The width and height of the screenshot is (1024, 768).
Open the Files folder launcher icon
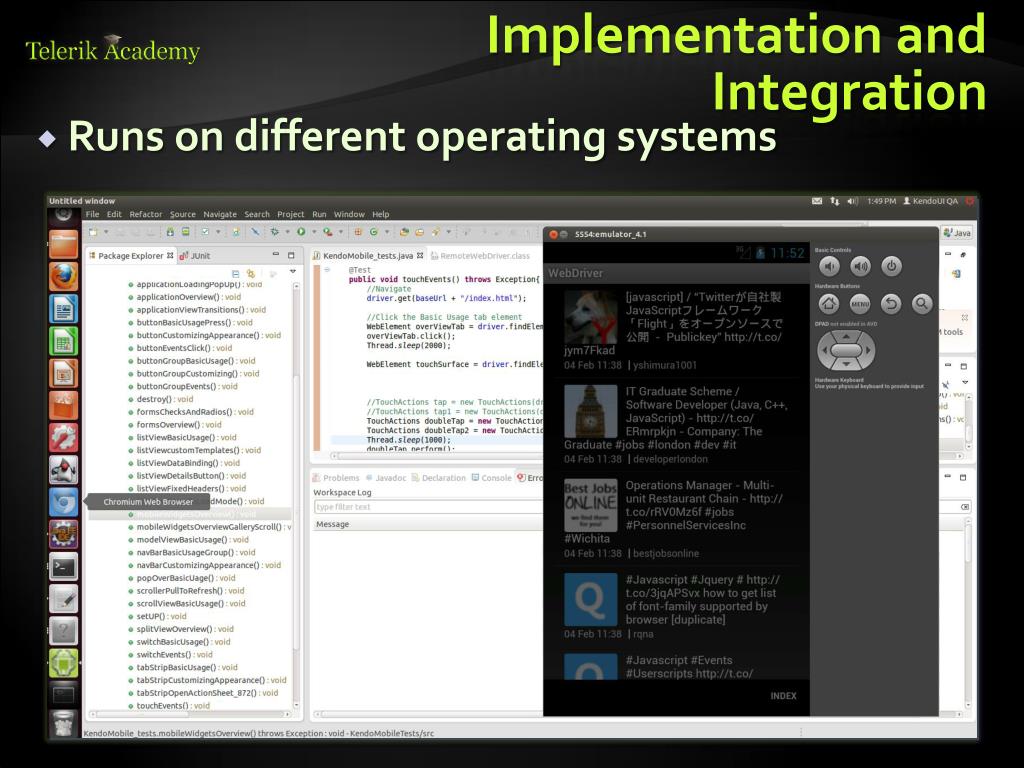click(63, 245)
